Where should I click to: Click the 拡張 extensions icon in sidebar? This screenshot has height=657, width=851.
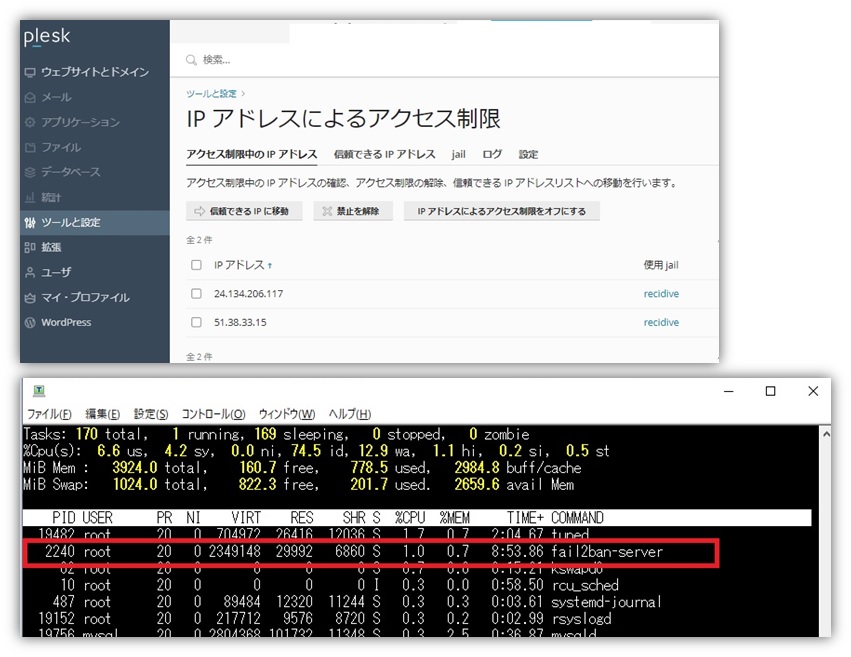(30, 247)
